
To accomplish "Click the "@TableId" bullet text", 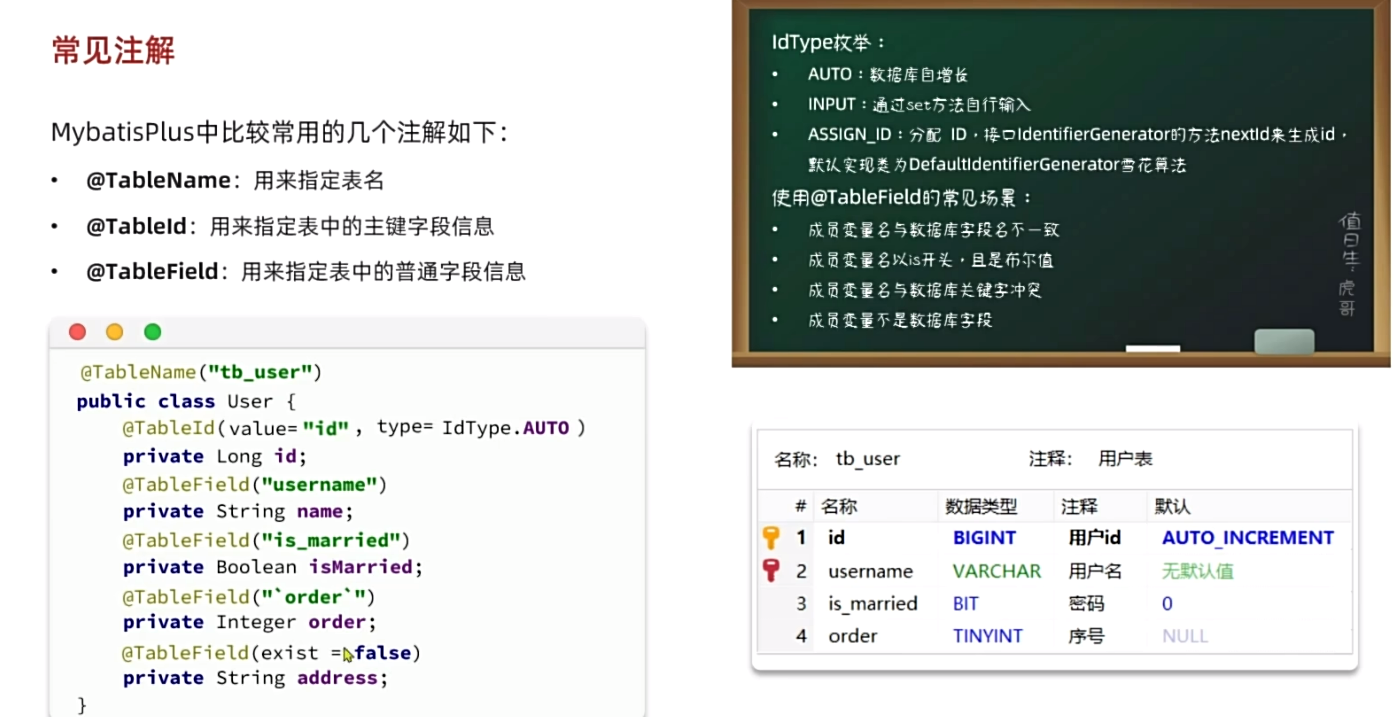I will [x=290, y=226].
